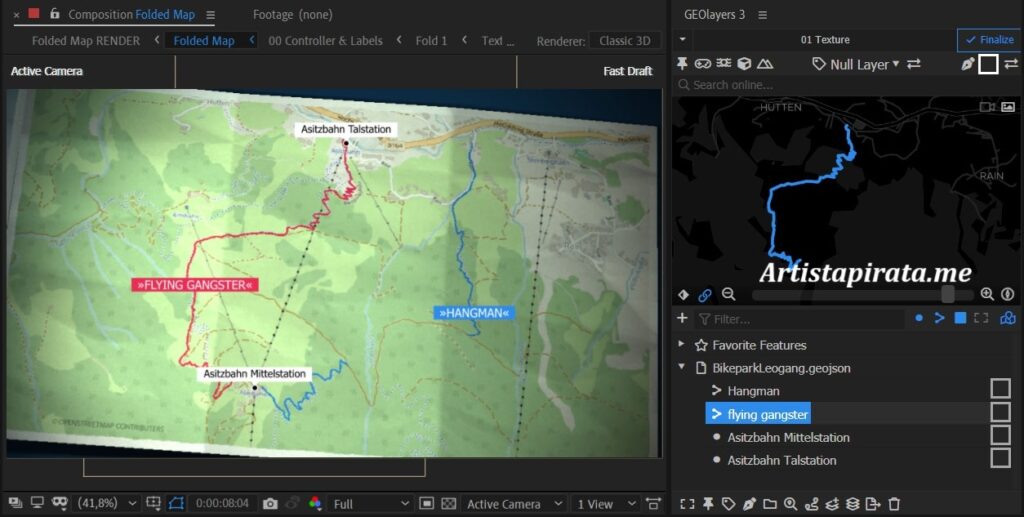Click the pen nib icon in bottom toolbar
This screenshot has width=1024, height=517.
coord(749,503)
